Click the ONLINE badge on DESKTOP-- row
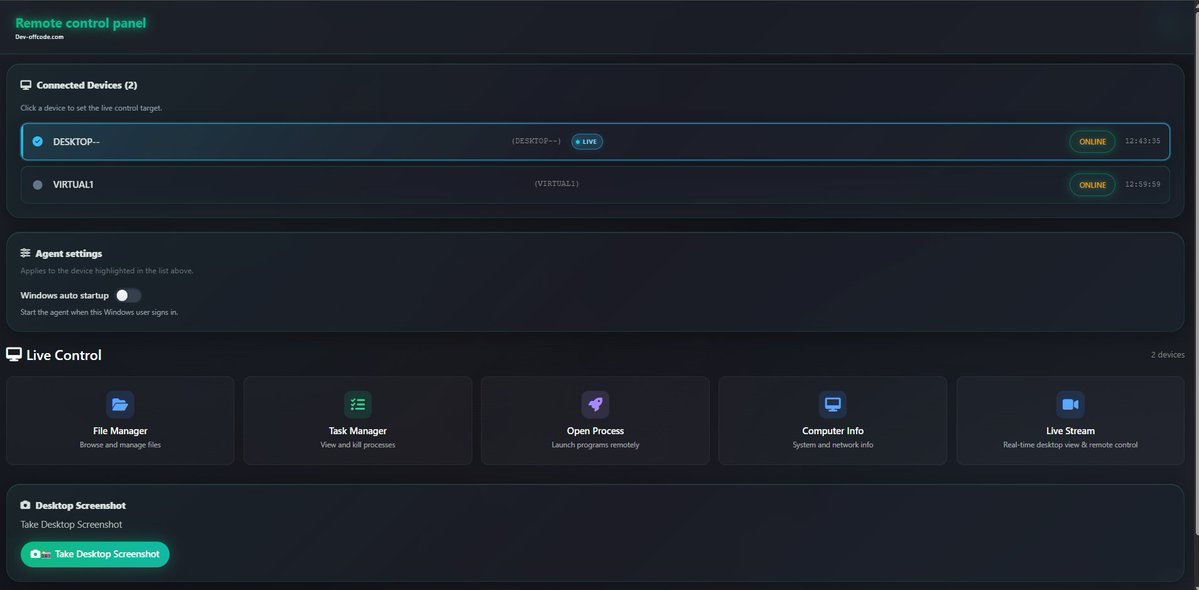Viewport: 1199px width, 590px height. (1092, 141)
